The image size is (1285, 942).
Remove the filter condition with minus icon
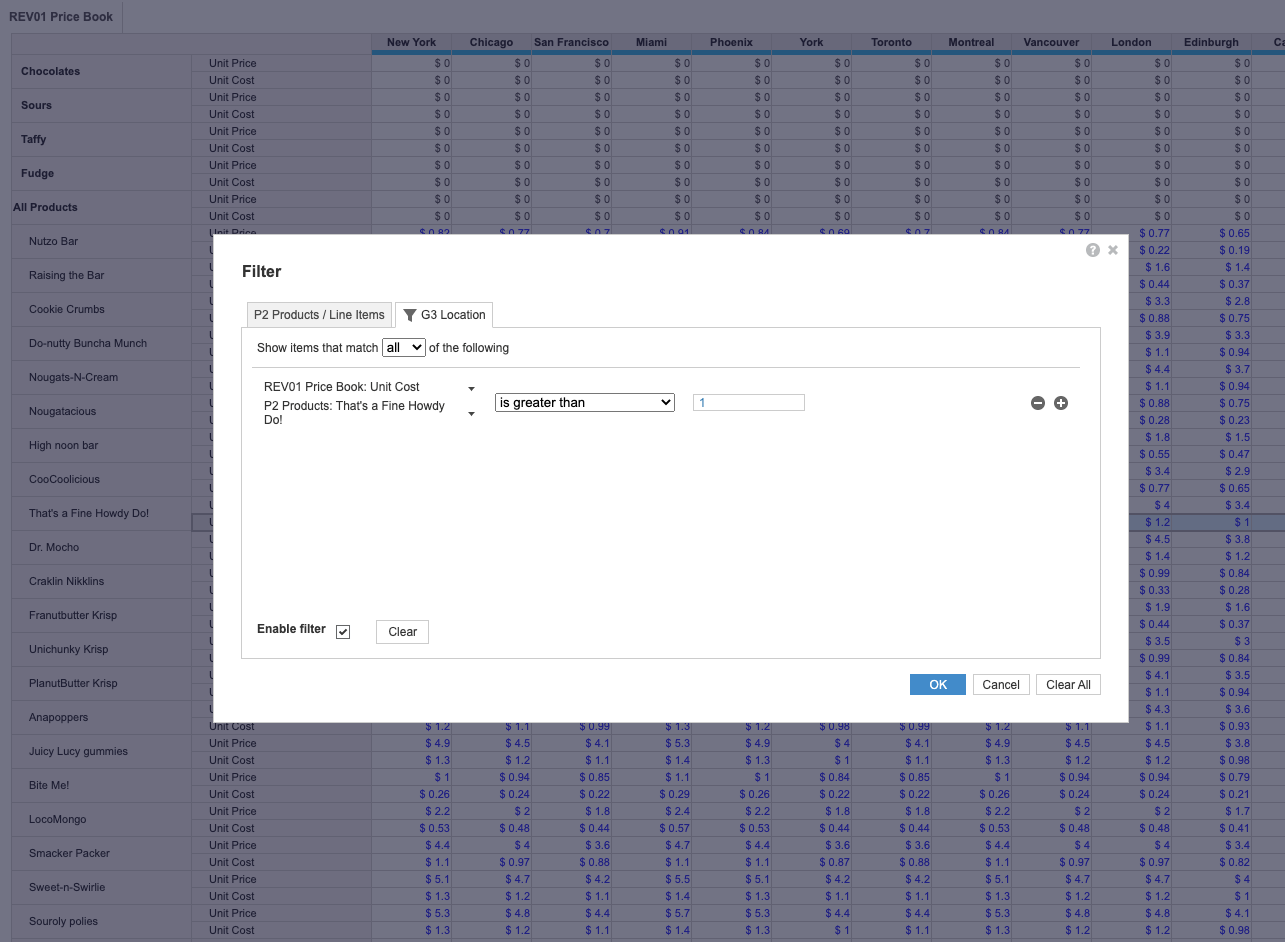click(x=1038, y=403)
